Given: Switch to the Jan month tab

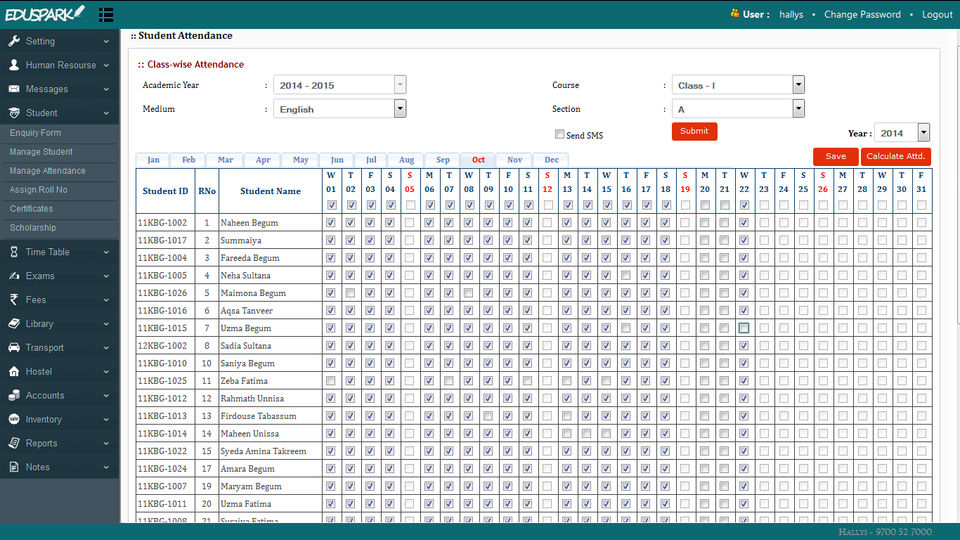Looking at the screenshot, I should click(153, 160).
